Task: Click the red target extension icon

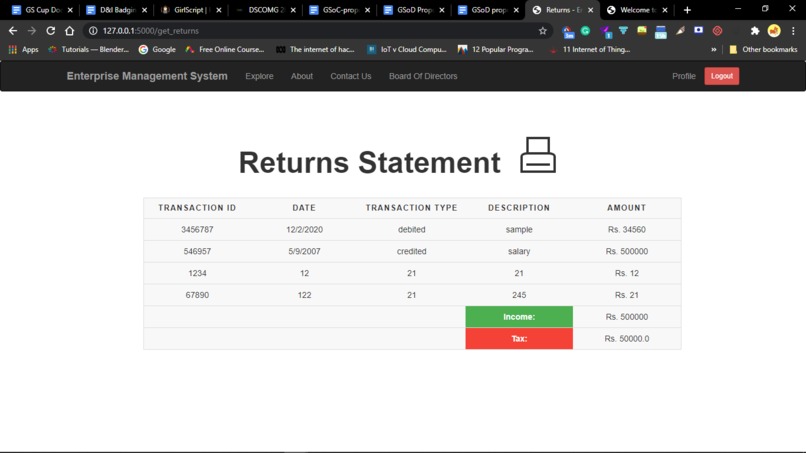Action: pyautogui.click(x=717, y=31)
